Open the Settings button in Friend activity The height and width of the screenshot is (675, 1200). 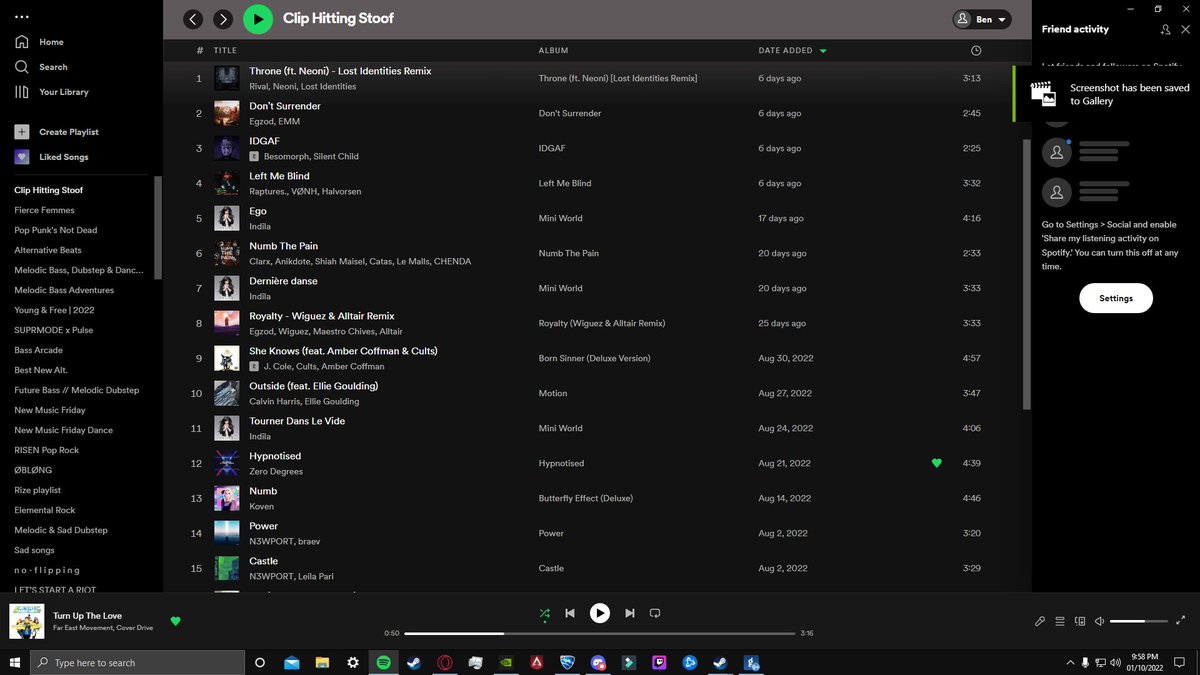(x=1116, y=298)
